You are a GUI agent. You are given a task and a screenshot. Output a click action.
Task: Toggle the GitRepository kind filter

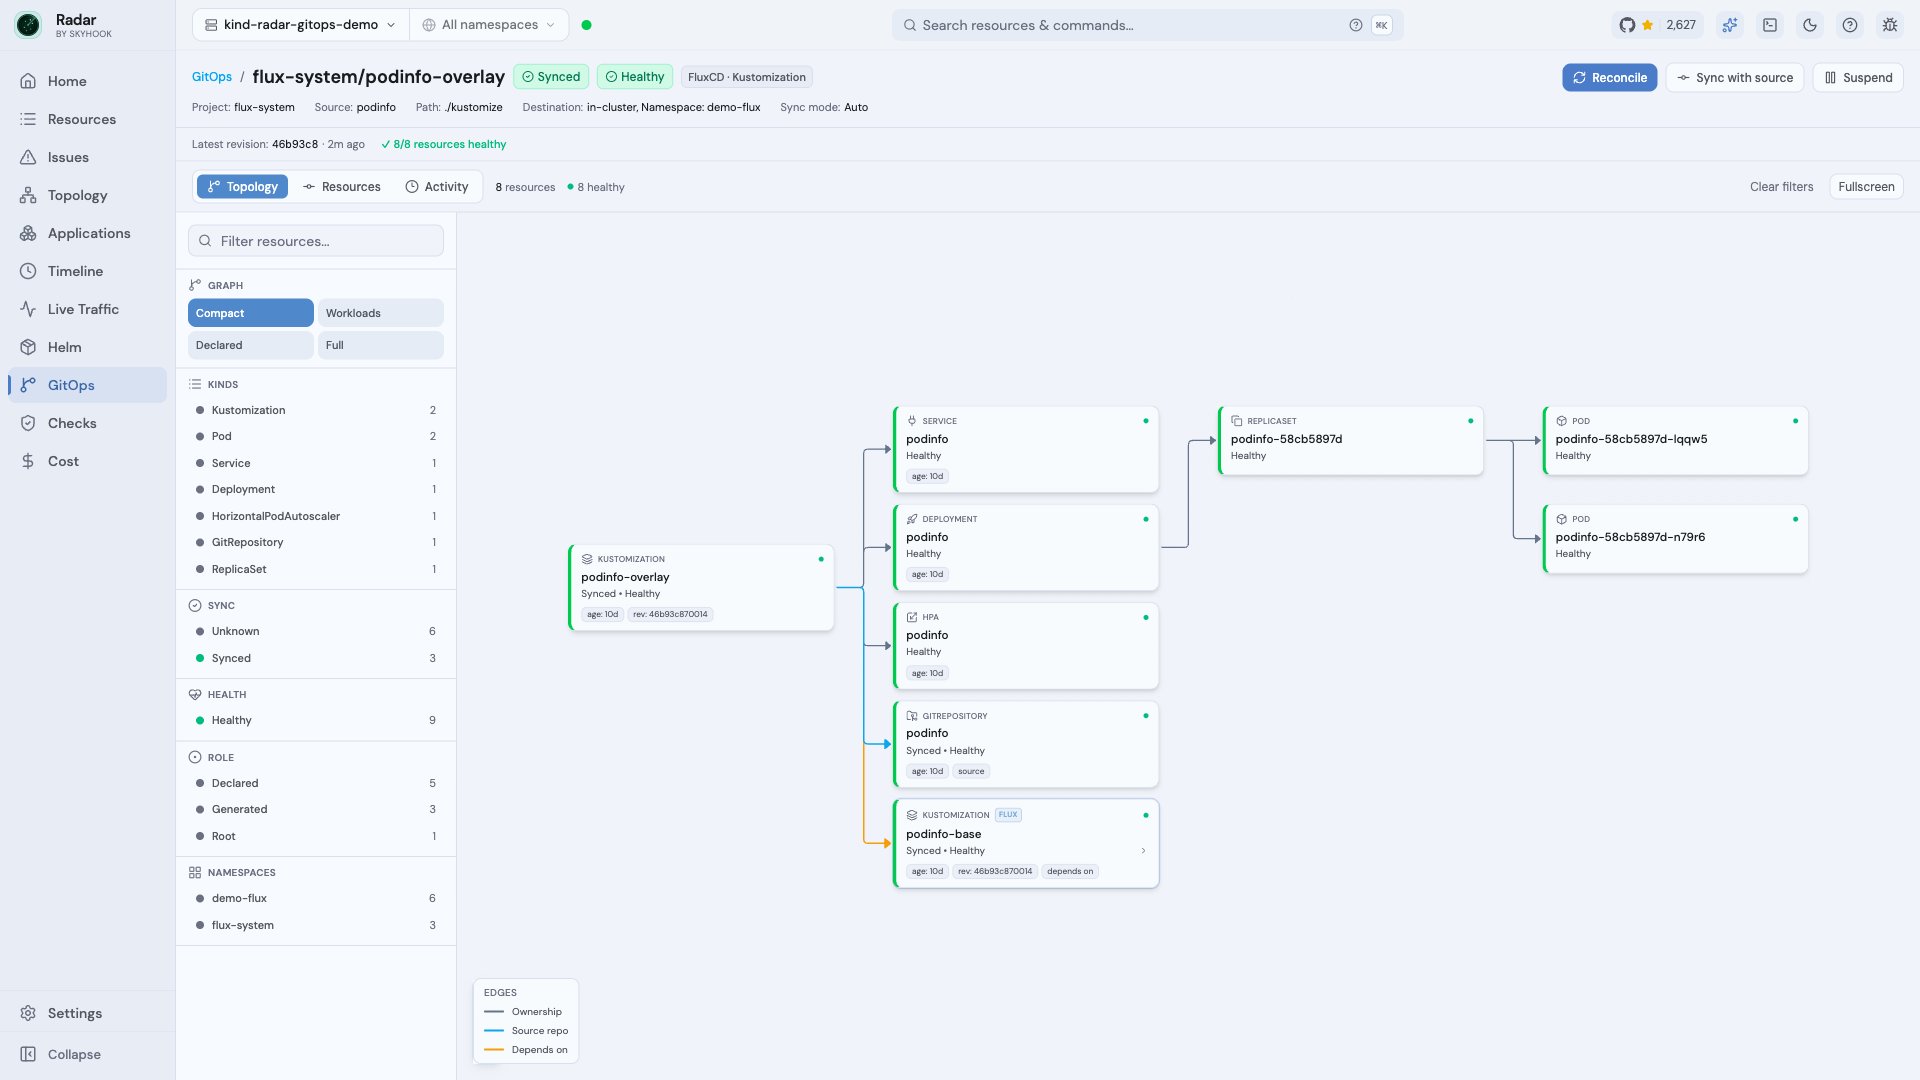[x=316, y=542]
